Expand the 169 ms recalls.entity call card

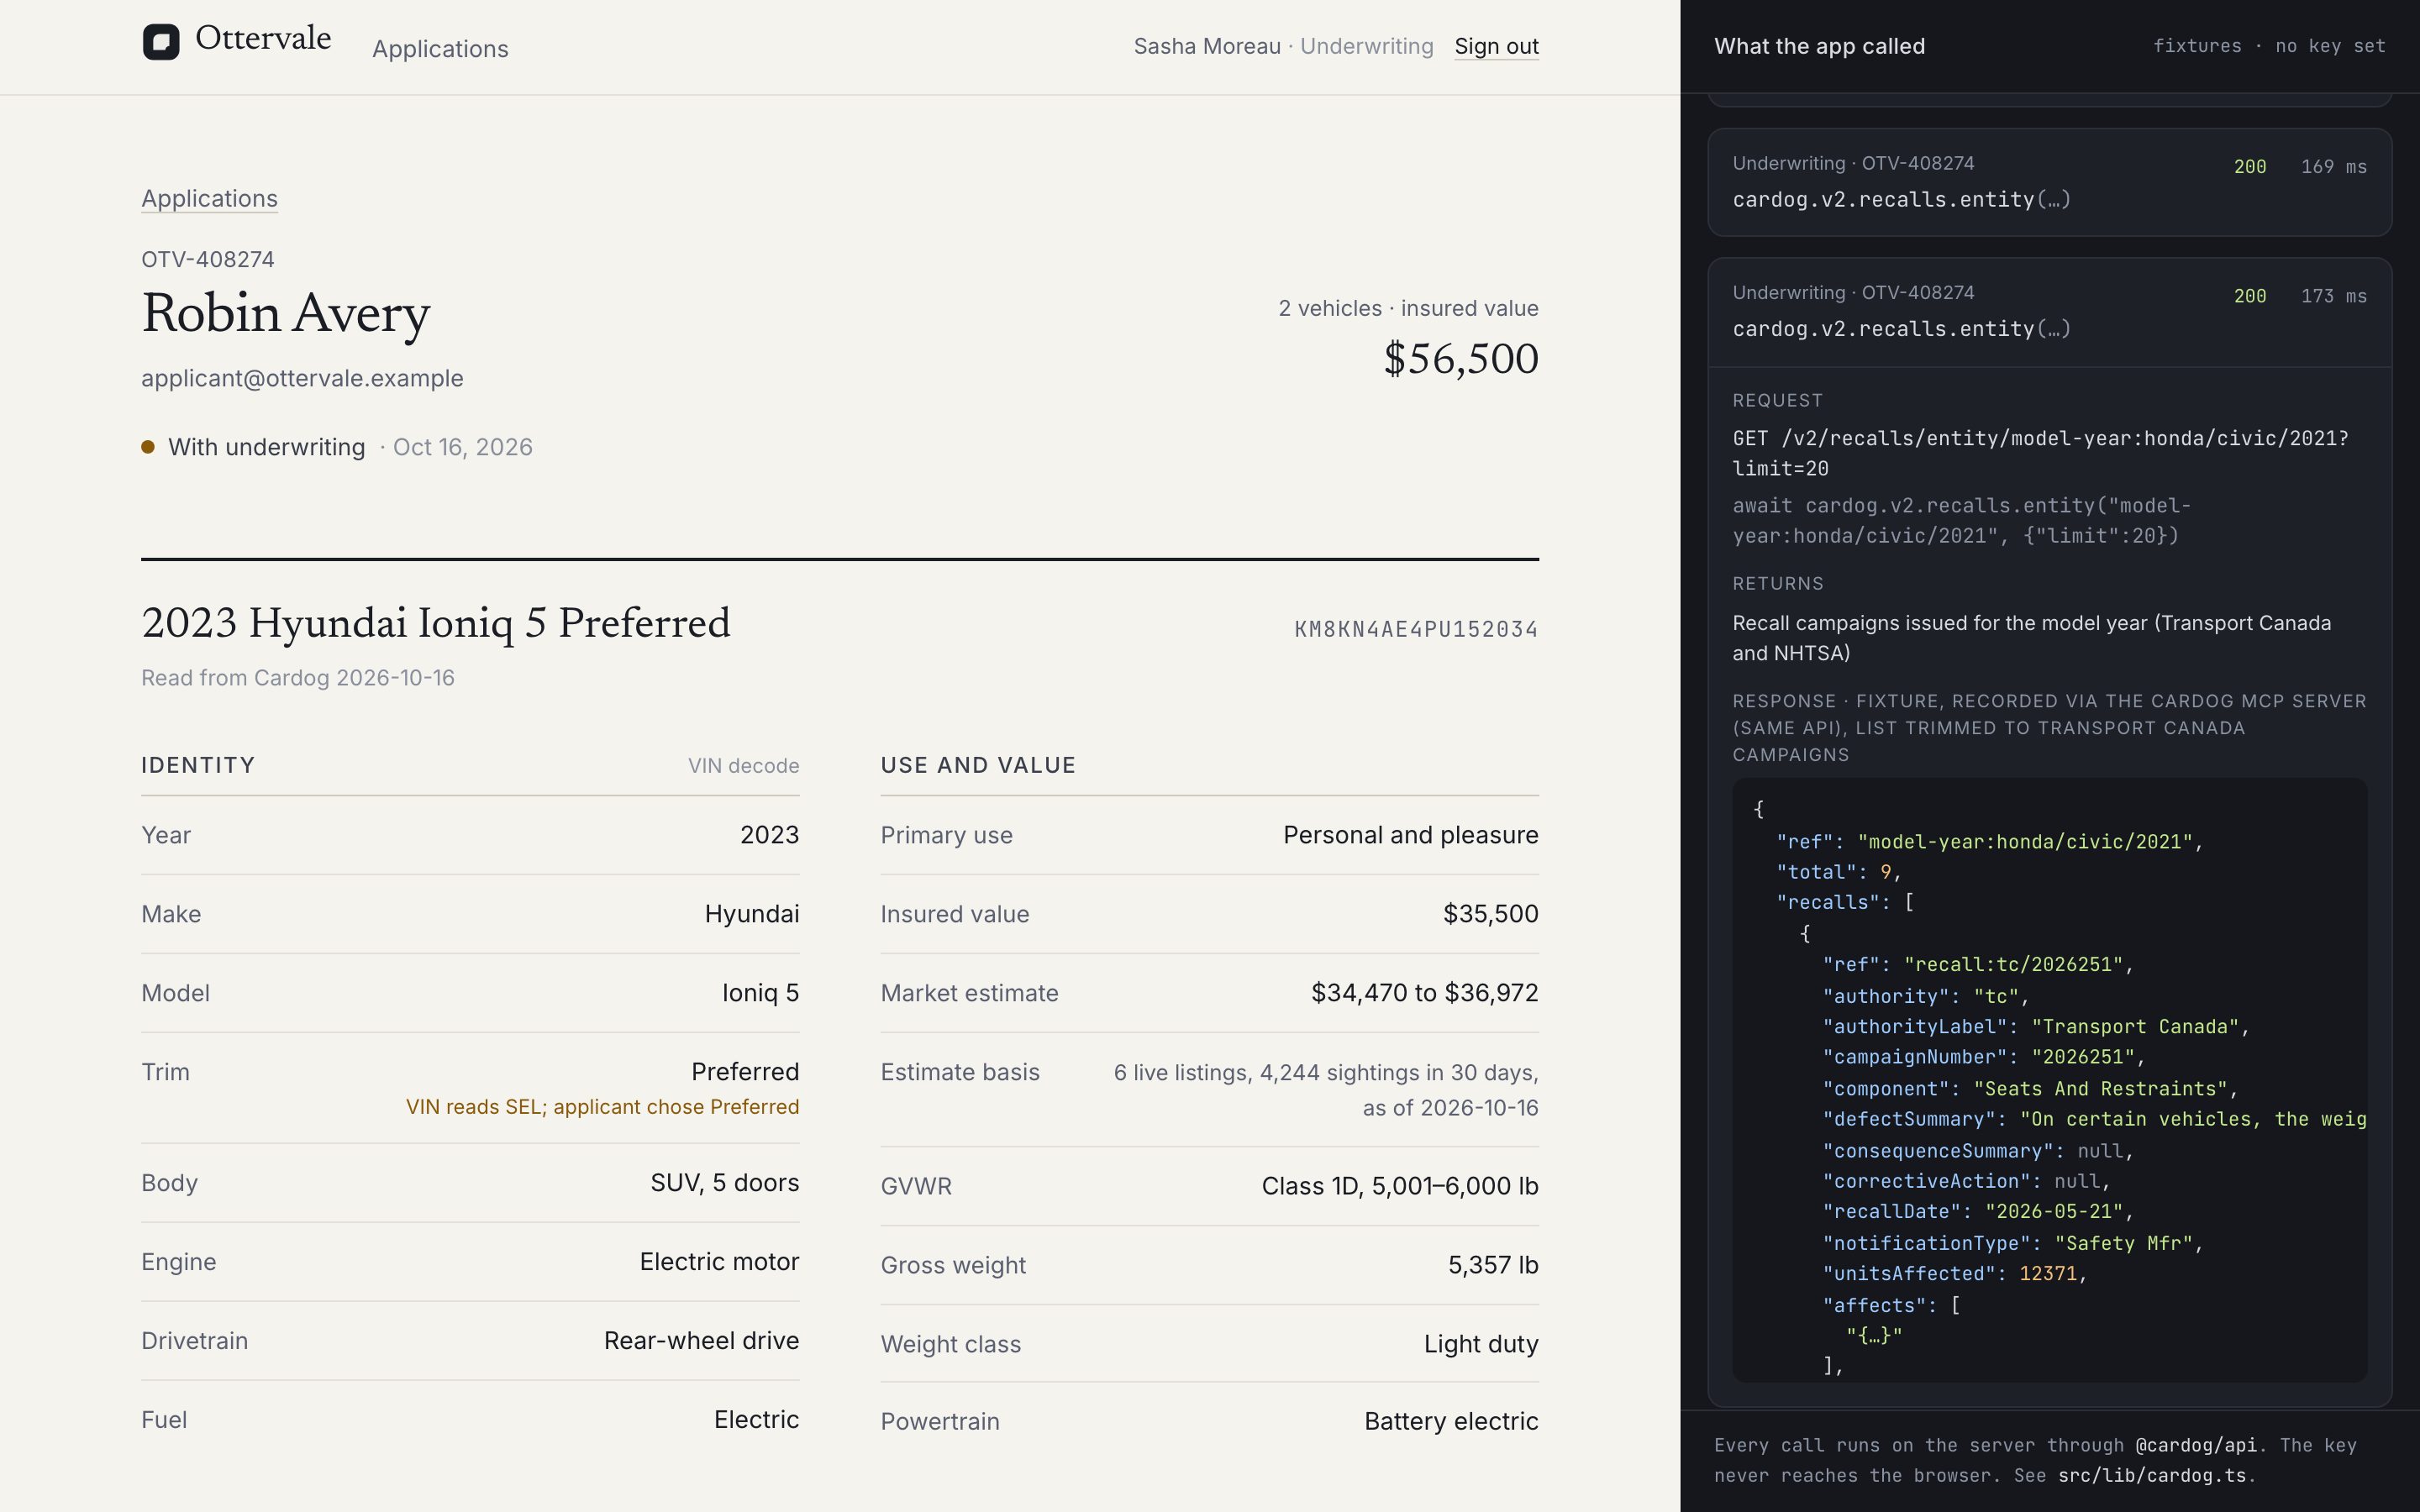[2049, 182]
